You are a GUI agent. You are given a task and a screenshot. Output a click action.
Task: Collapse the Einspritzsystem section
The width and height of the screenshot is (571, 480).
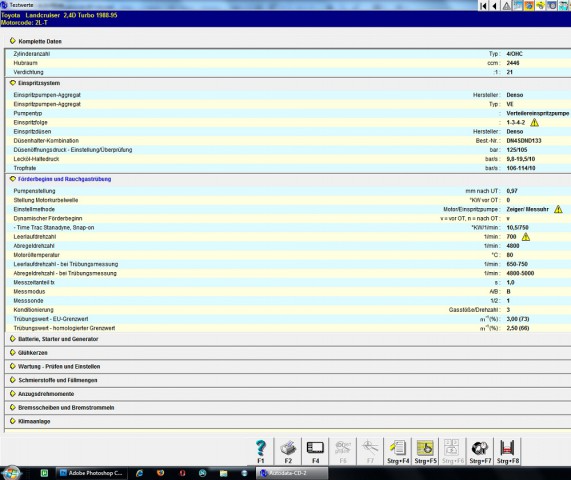tap(13, 83)
